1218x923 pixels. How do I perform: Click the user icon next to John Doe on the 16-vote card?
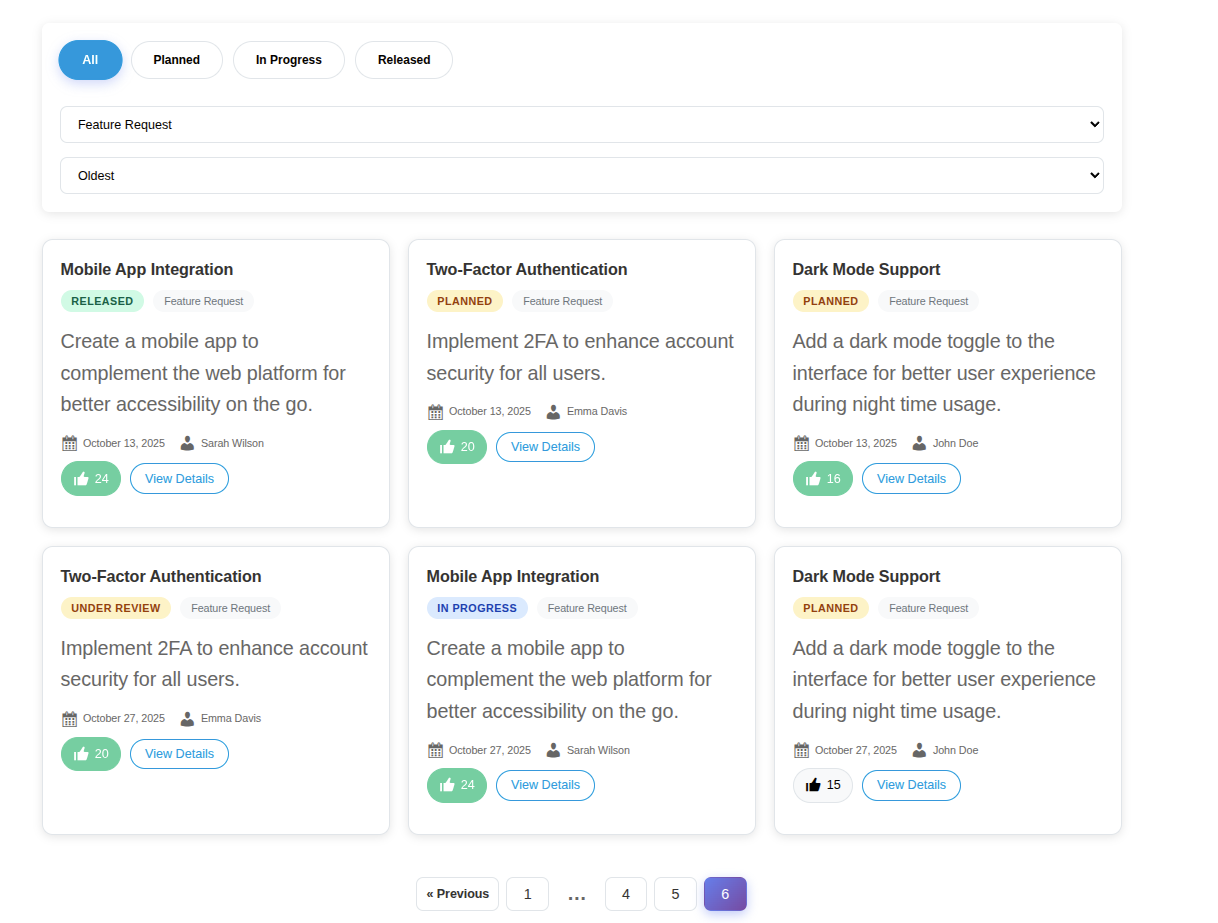click(x=919, y=443)
